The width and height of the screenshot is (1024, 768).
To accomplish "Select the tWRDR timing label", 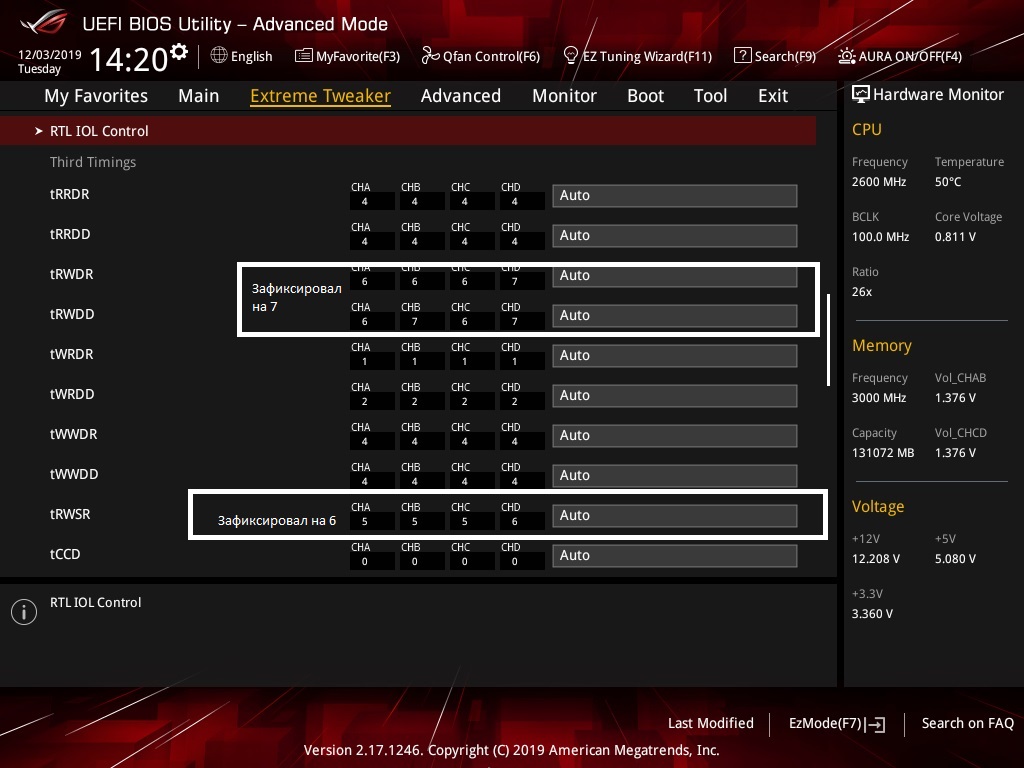I will coord(71,354).
